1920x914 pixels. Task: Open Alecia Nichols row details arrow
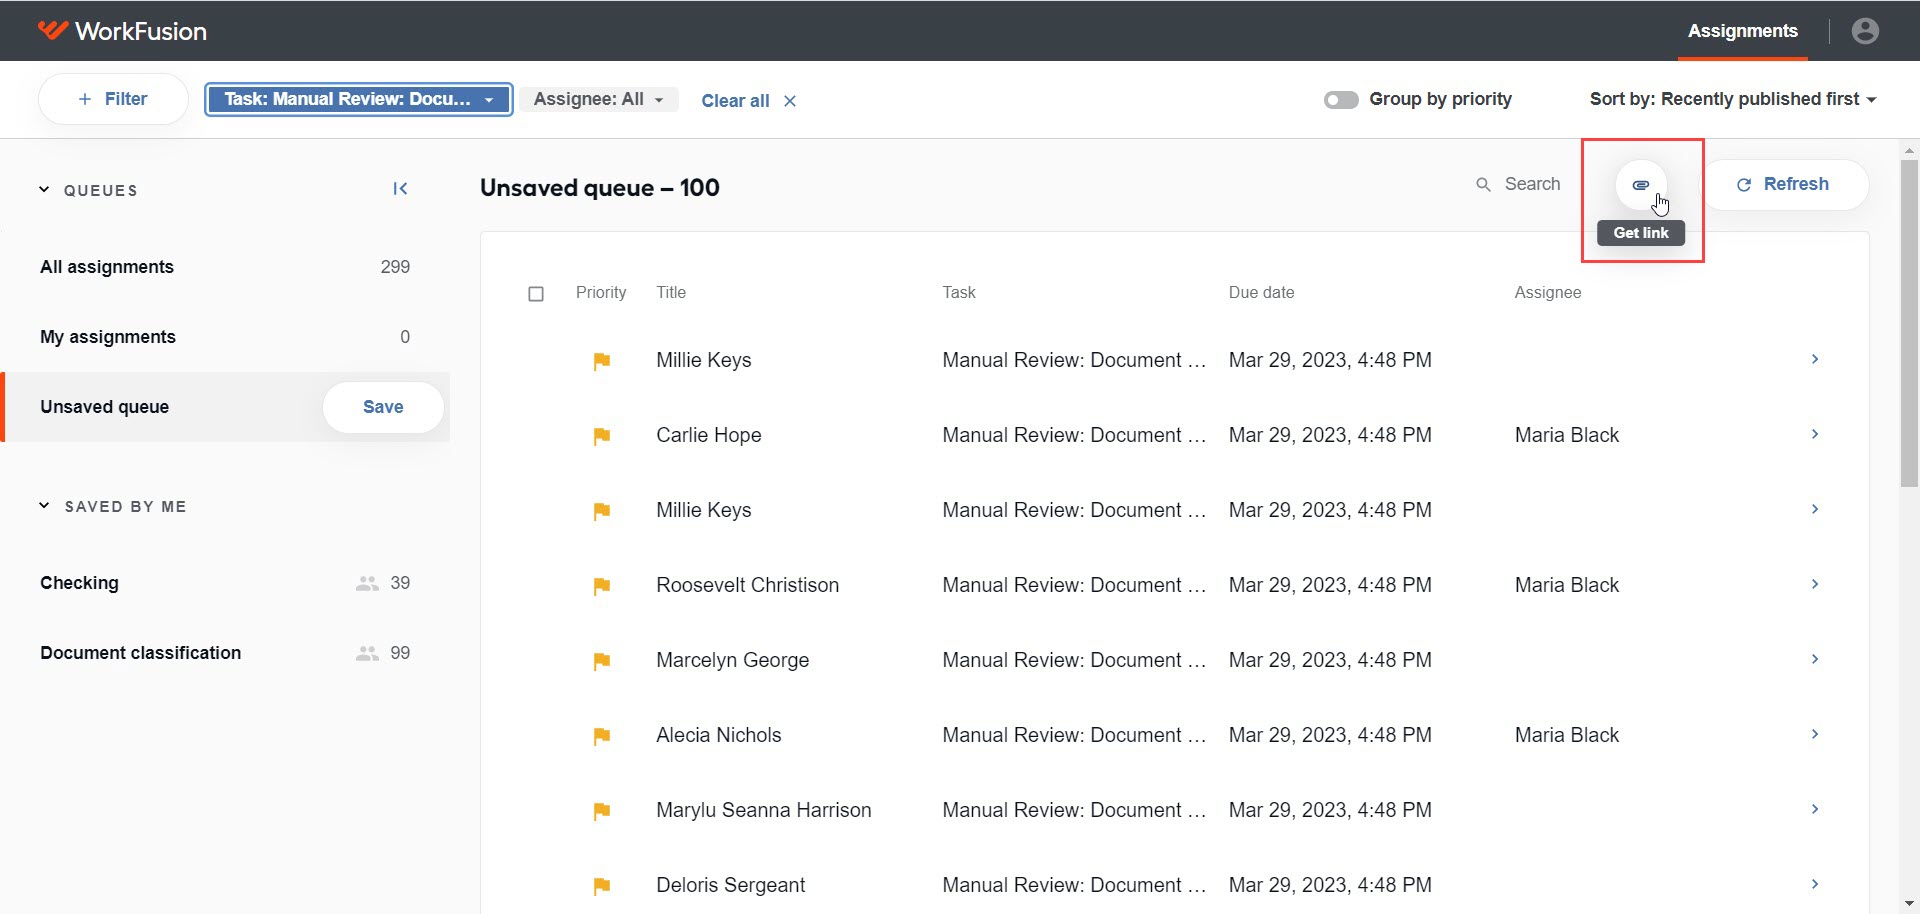(1815, 734)
